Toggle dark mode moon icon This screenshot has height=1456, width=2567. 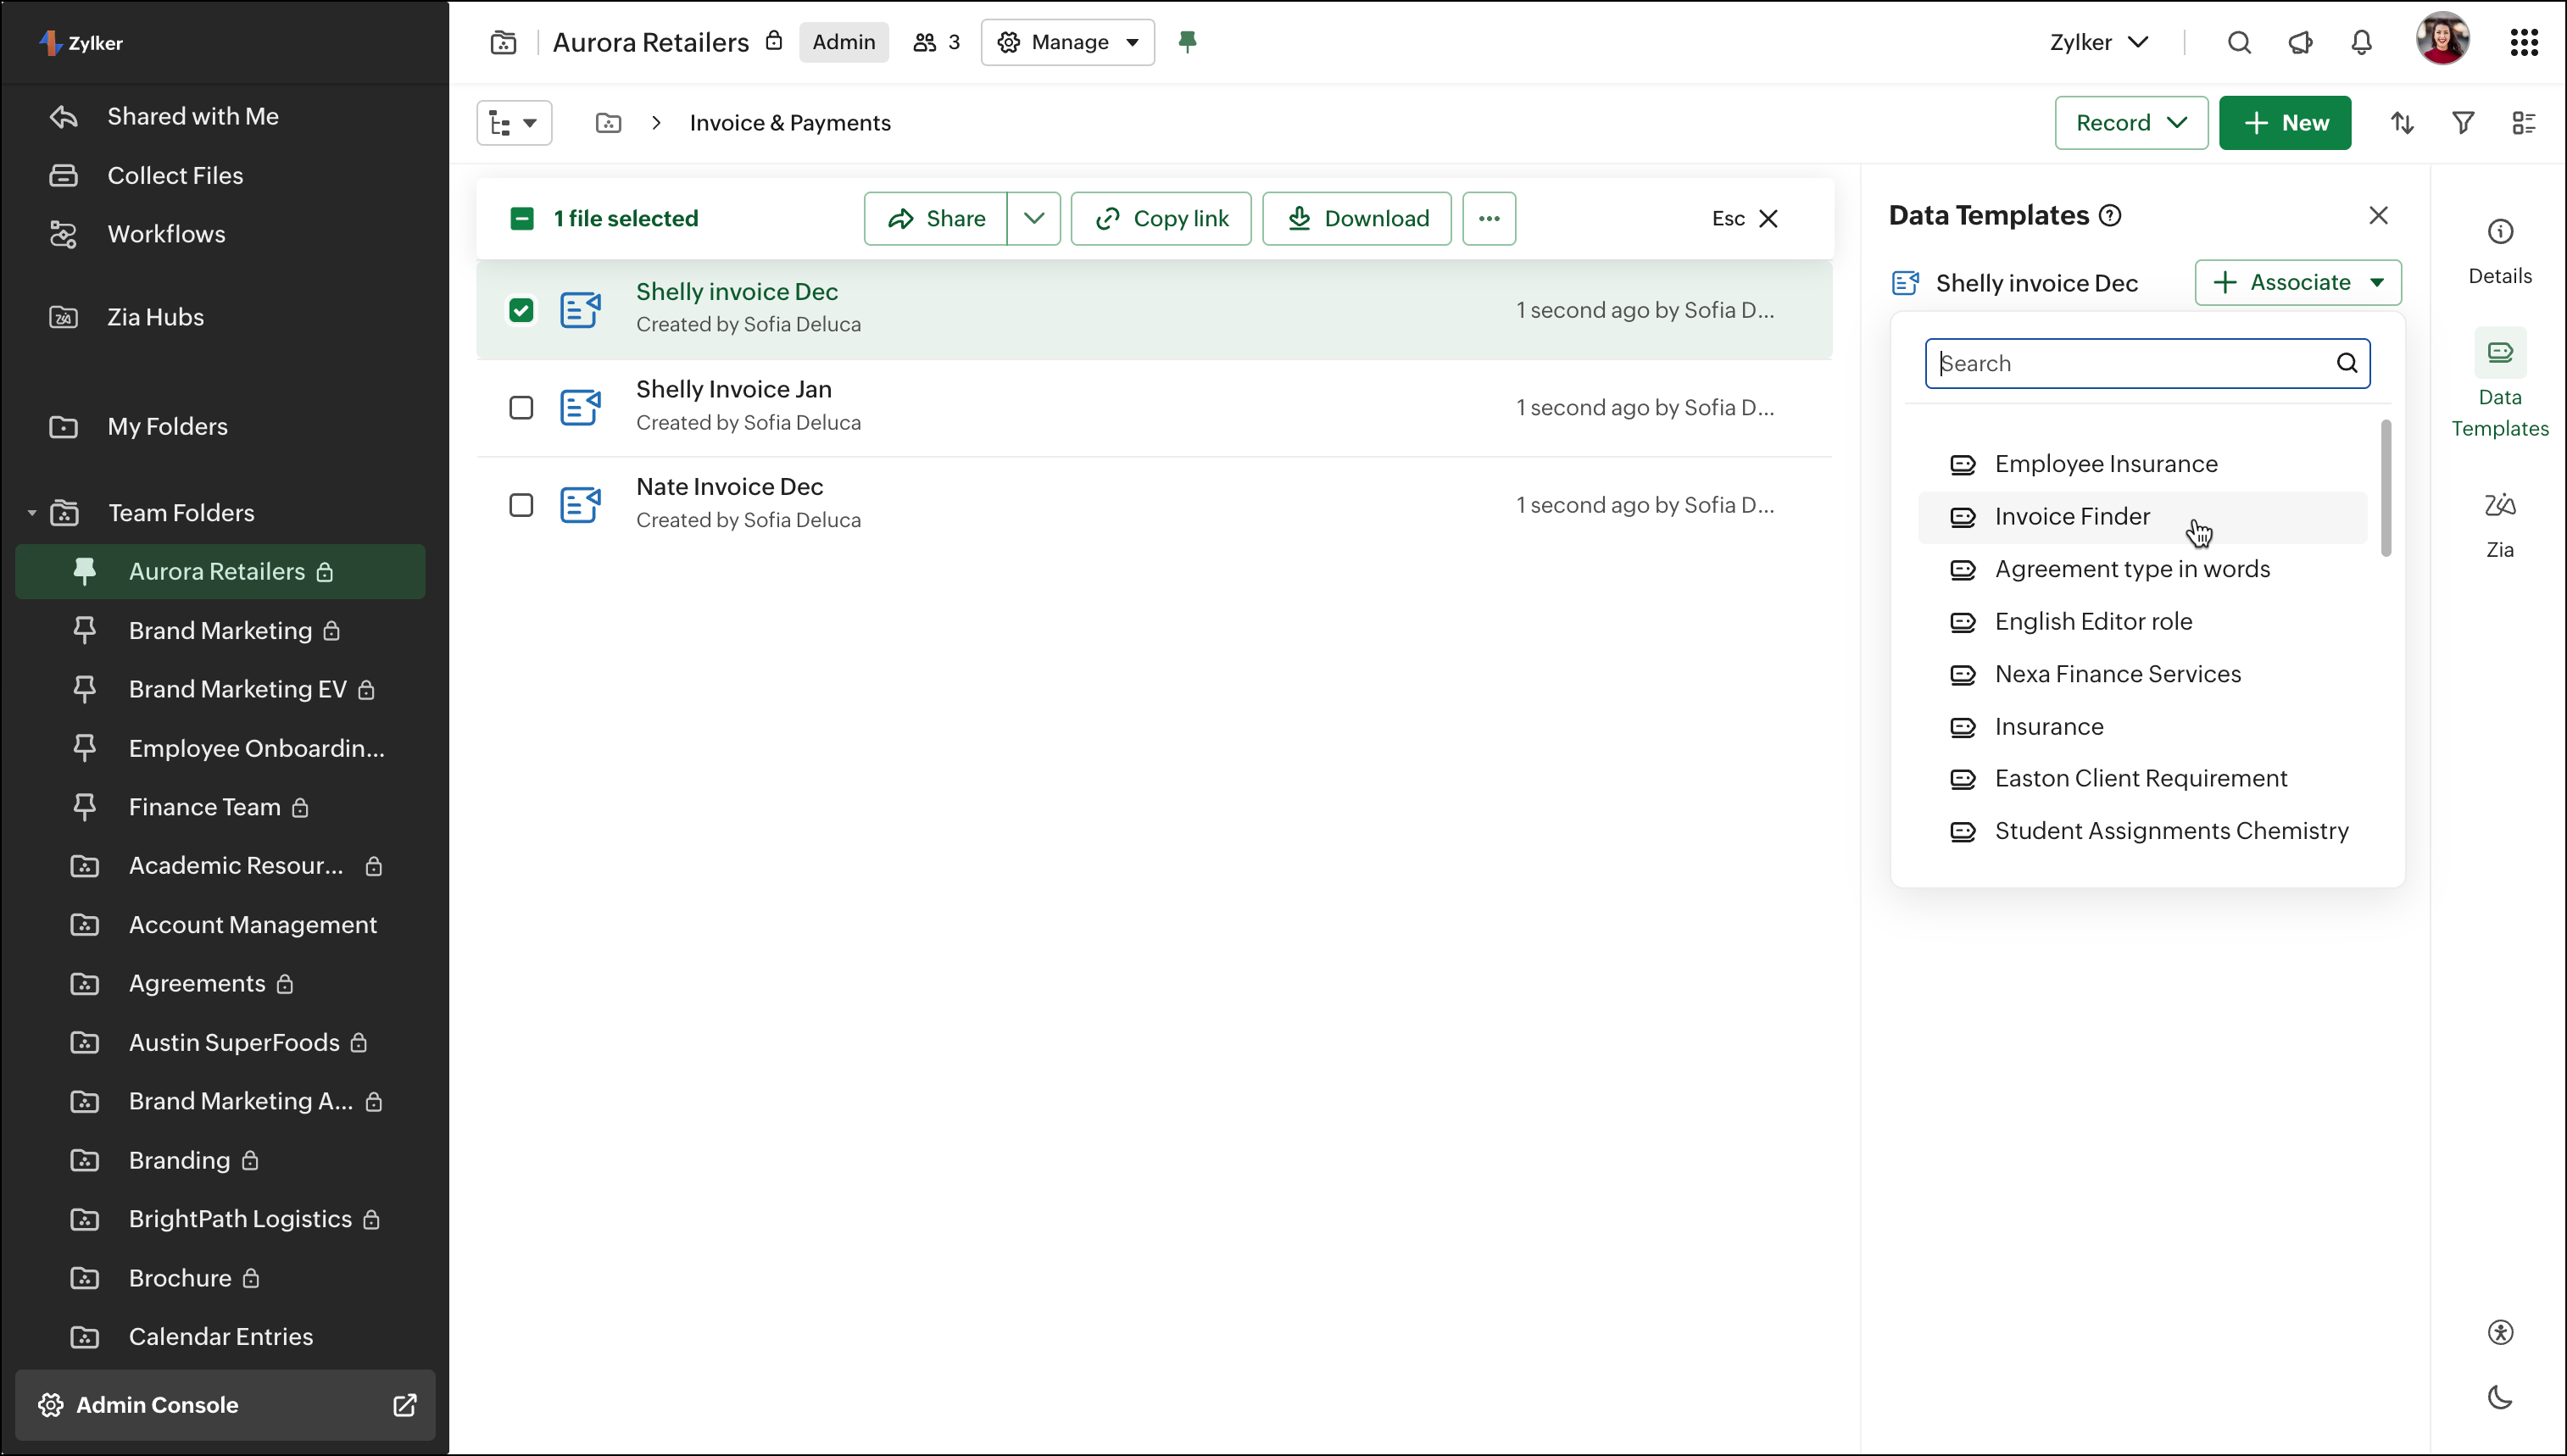[2499, 1397]
